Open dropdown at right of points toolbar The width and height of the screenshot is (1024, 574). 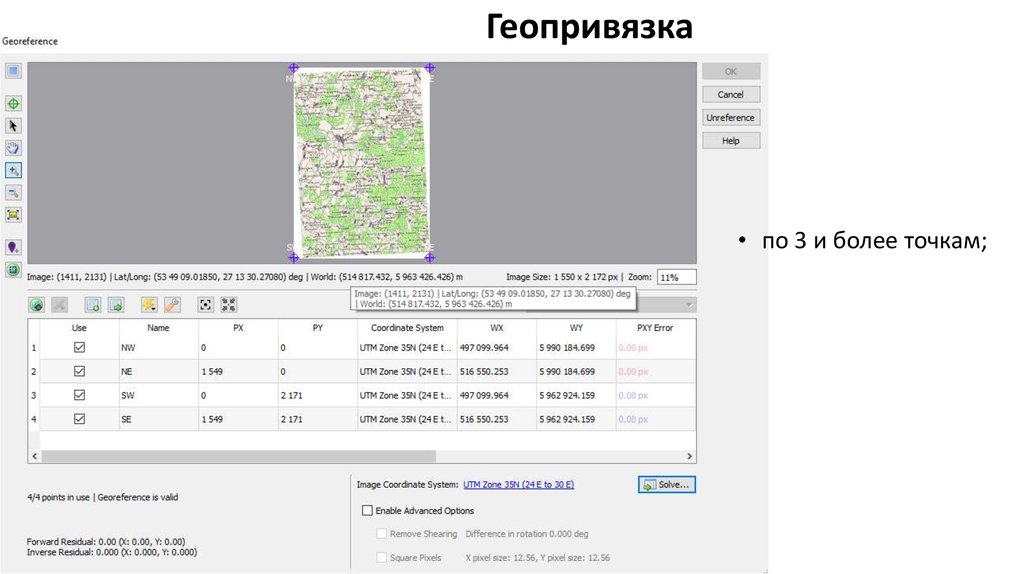[689, 304]
